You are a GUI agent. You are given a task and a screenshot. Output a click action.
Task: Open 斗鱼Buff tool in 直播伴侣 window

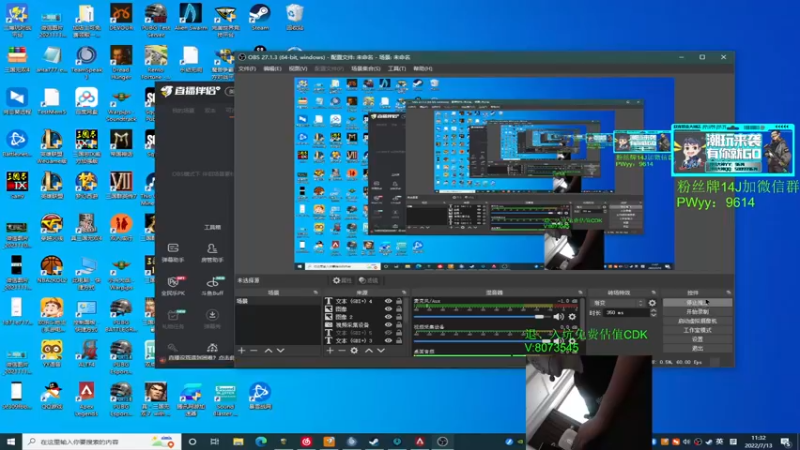coord(212,286)
